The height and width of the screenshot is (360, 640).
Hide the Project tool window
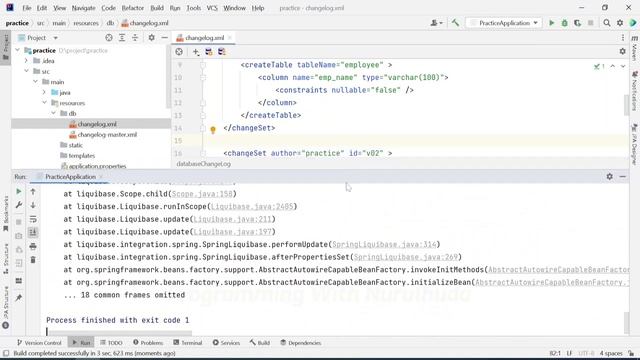(x=164, y=38)
